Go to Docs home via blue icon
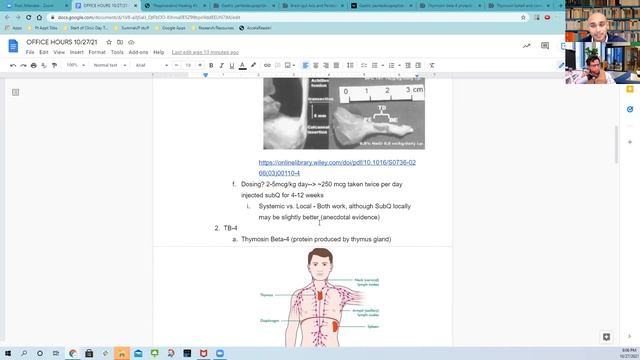 pyautogui.click(x=13, y=46)
